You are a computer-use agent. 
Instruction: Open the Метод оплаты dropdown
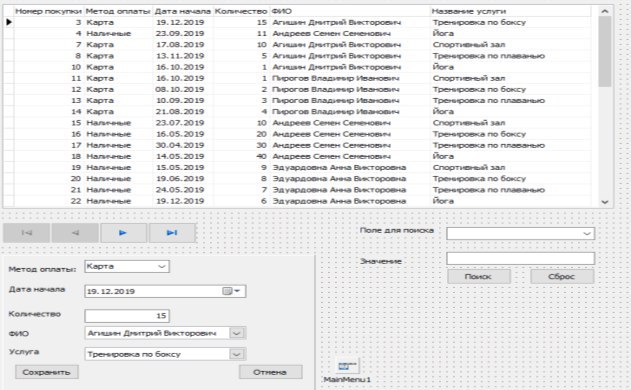point(162,266)
